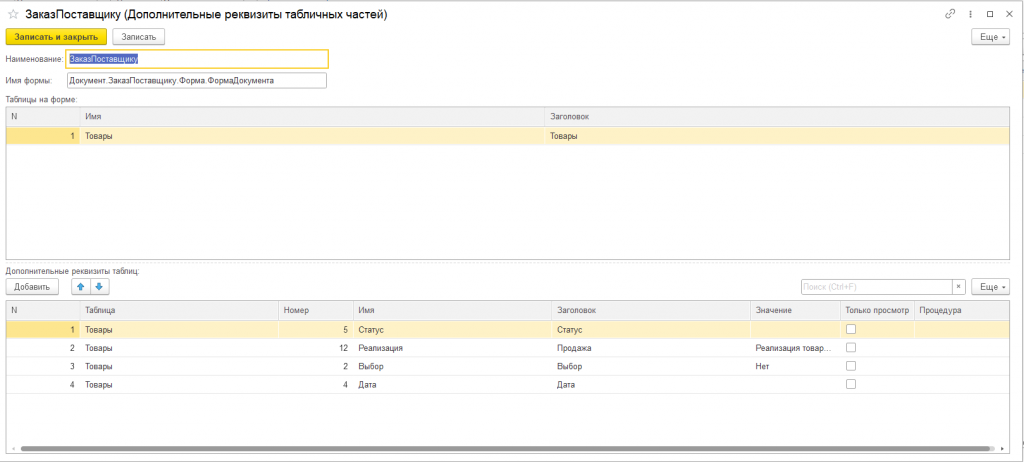Click number 12 in Номер column
This screenshot has width=1024, height=462.
(315, 348)
